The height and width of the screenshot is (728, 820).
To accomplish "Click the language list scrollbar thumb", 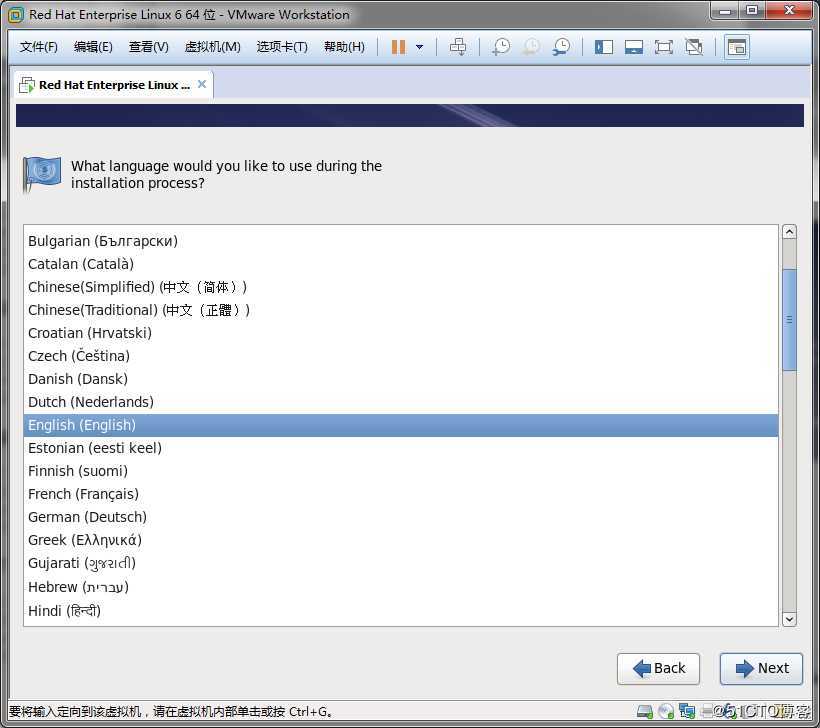I will [789, 320].
